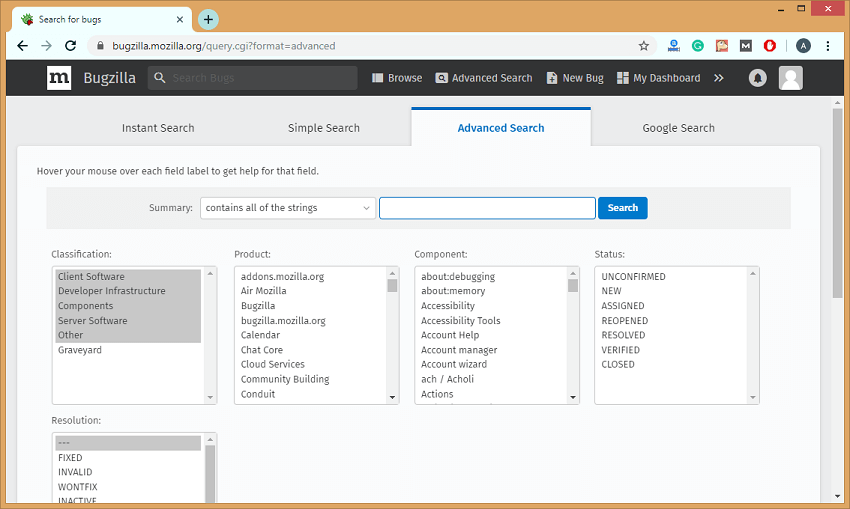Open the Chrome profile avatar 'A'
Viewport: 850px width, 509px height.
point(803,46)
